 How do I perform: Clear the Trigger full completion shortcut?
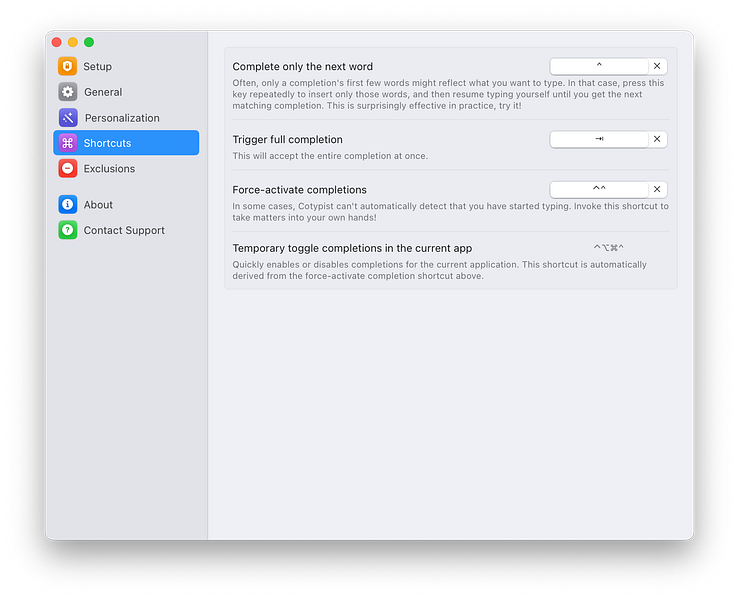[657, 139]
